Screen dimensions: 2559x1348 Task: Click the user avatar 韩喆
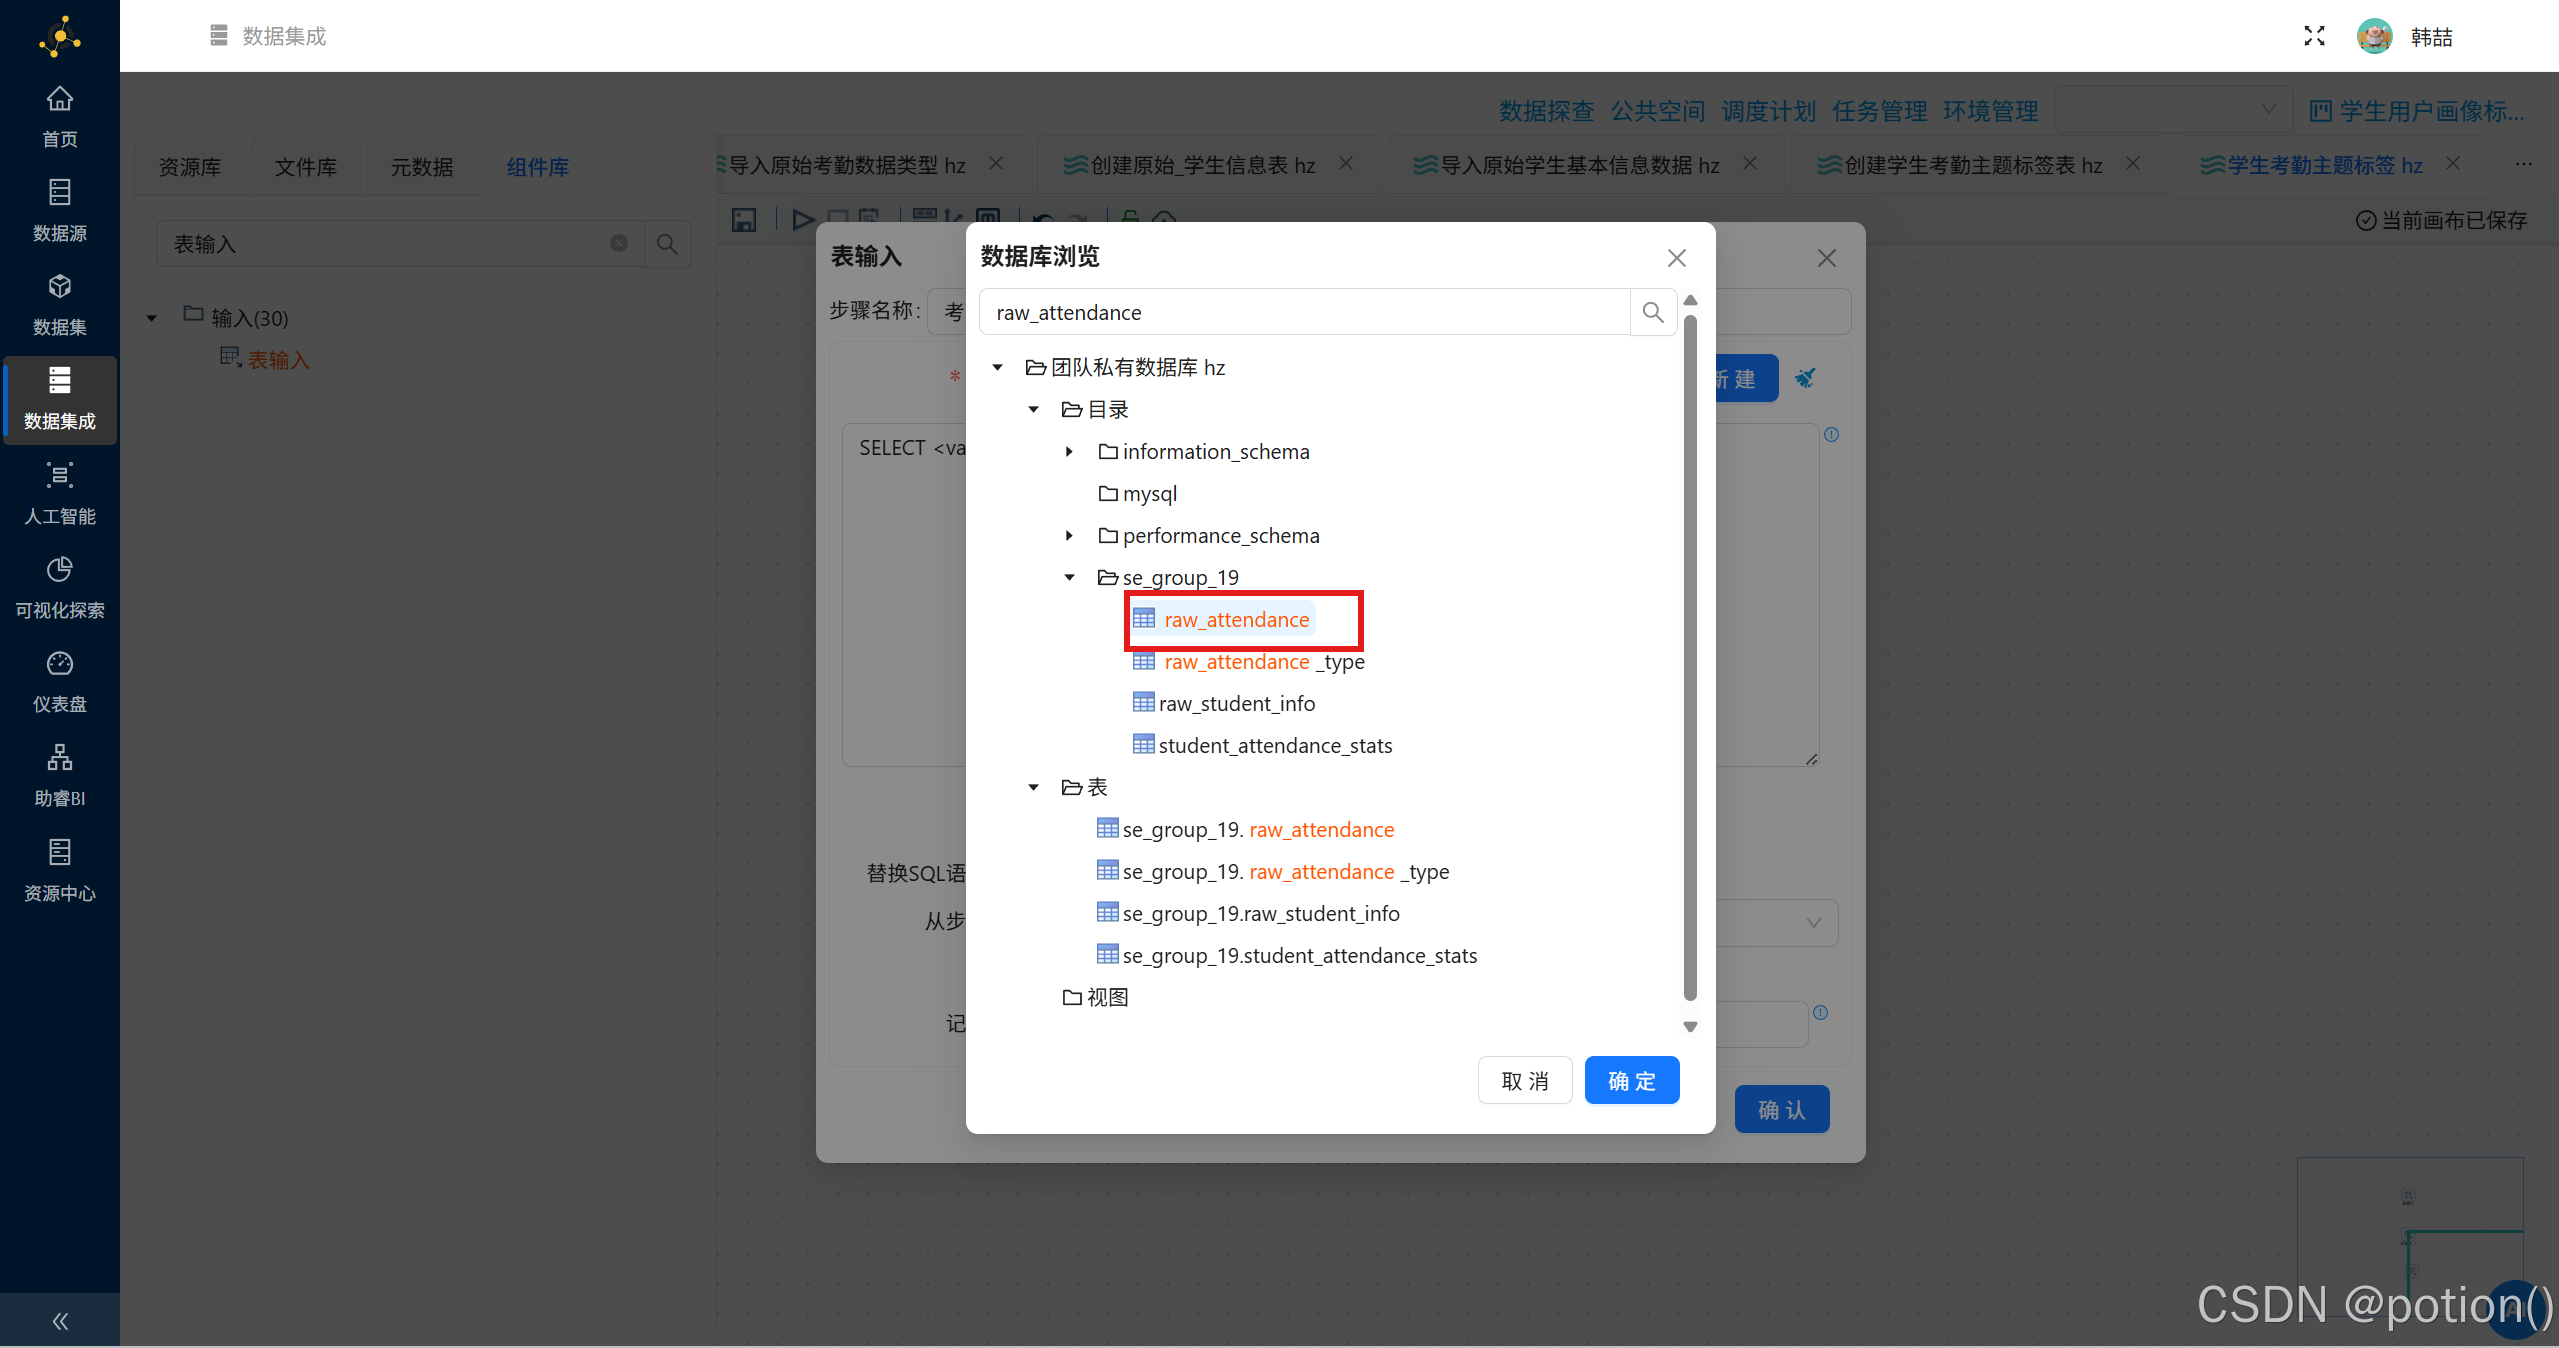(2374, 36)
